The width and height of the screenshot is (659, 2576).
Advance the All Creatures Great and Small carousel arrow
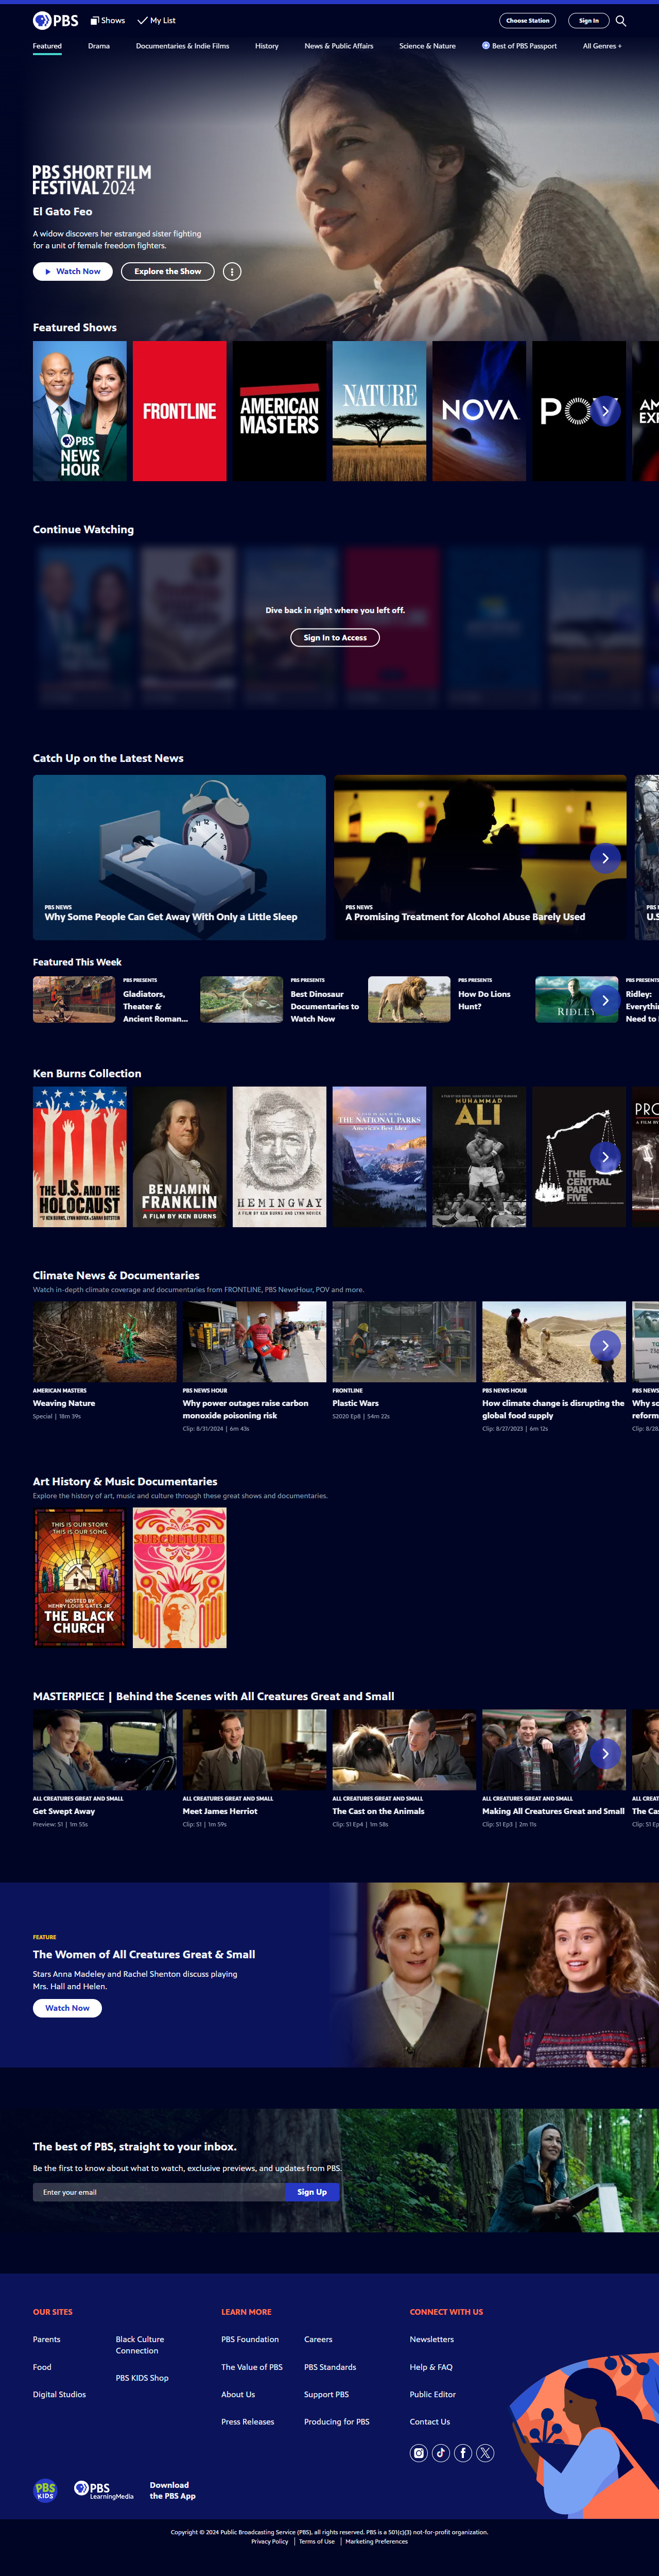pos(605,1754)
